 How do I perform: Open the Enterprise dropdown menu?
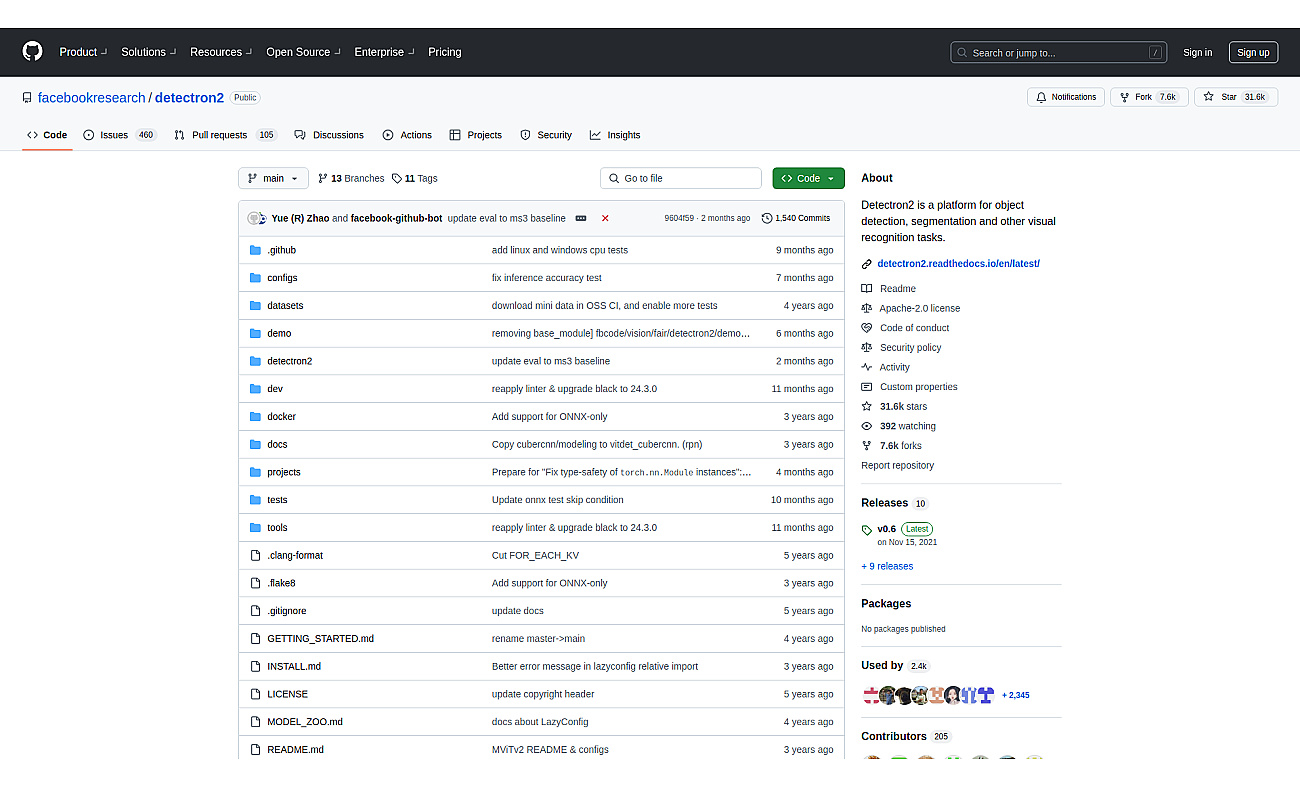(385, 52)
